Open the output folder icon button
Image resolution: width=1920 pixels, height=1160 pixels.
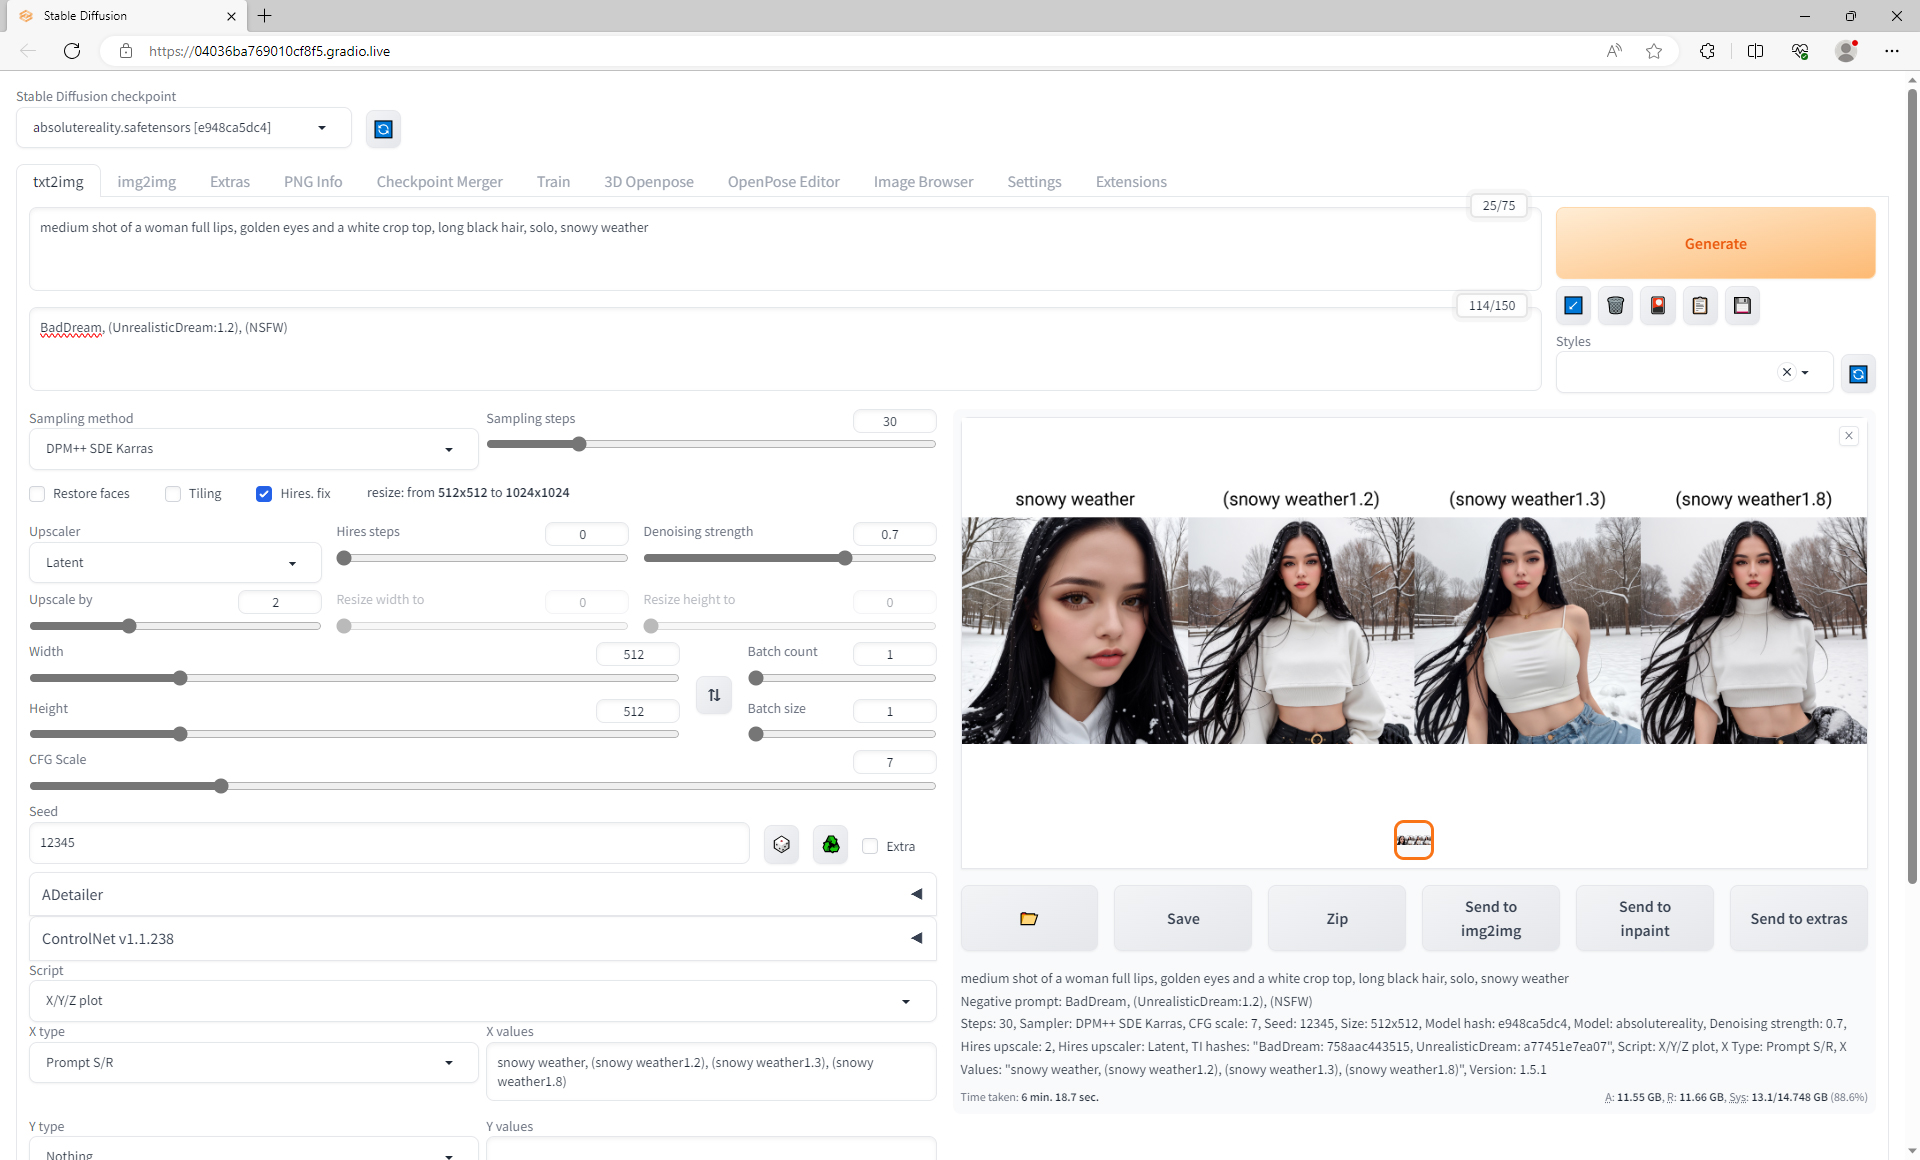[x=1028, y=918]
